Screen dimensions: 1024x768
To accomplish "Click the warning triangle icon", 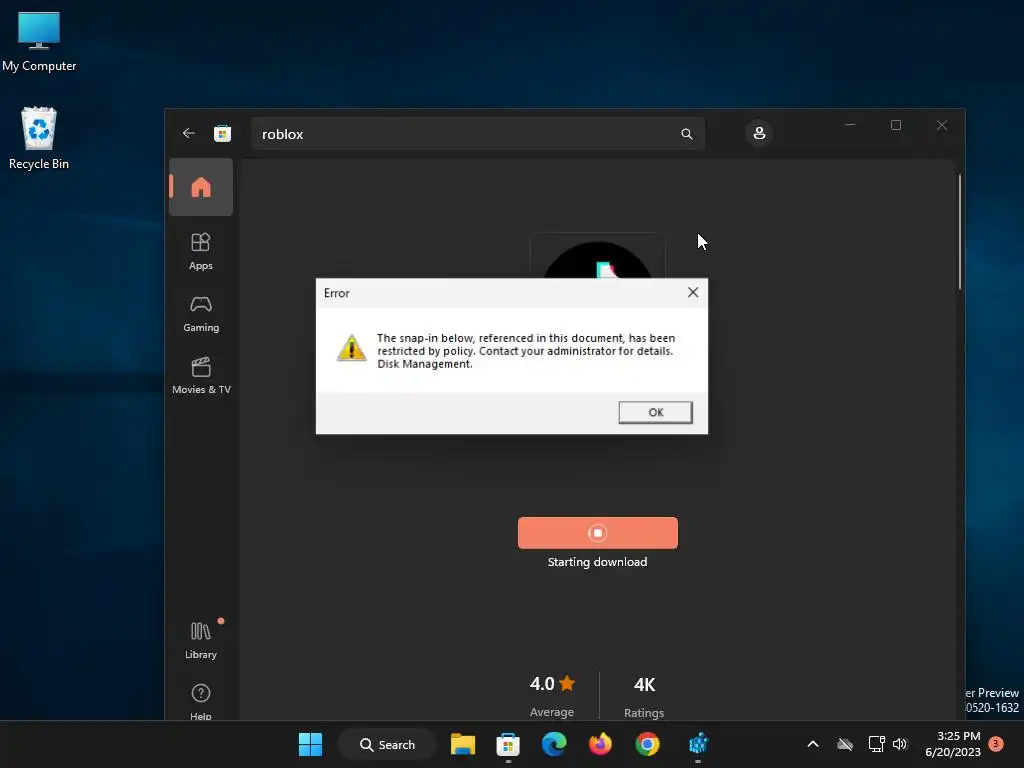I will 351,348.
